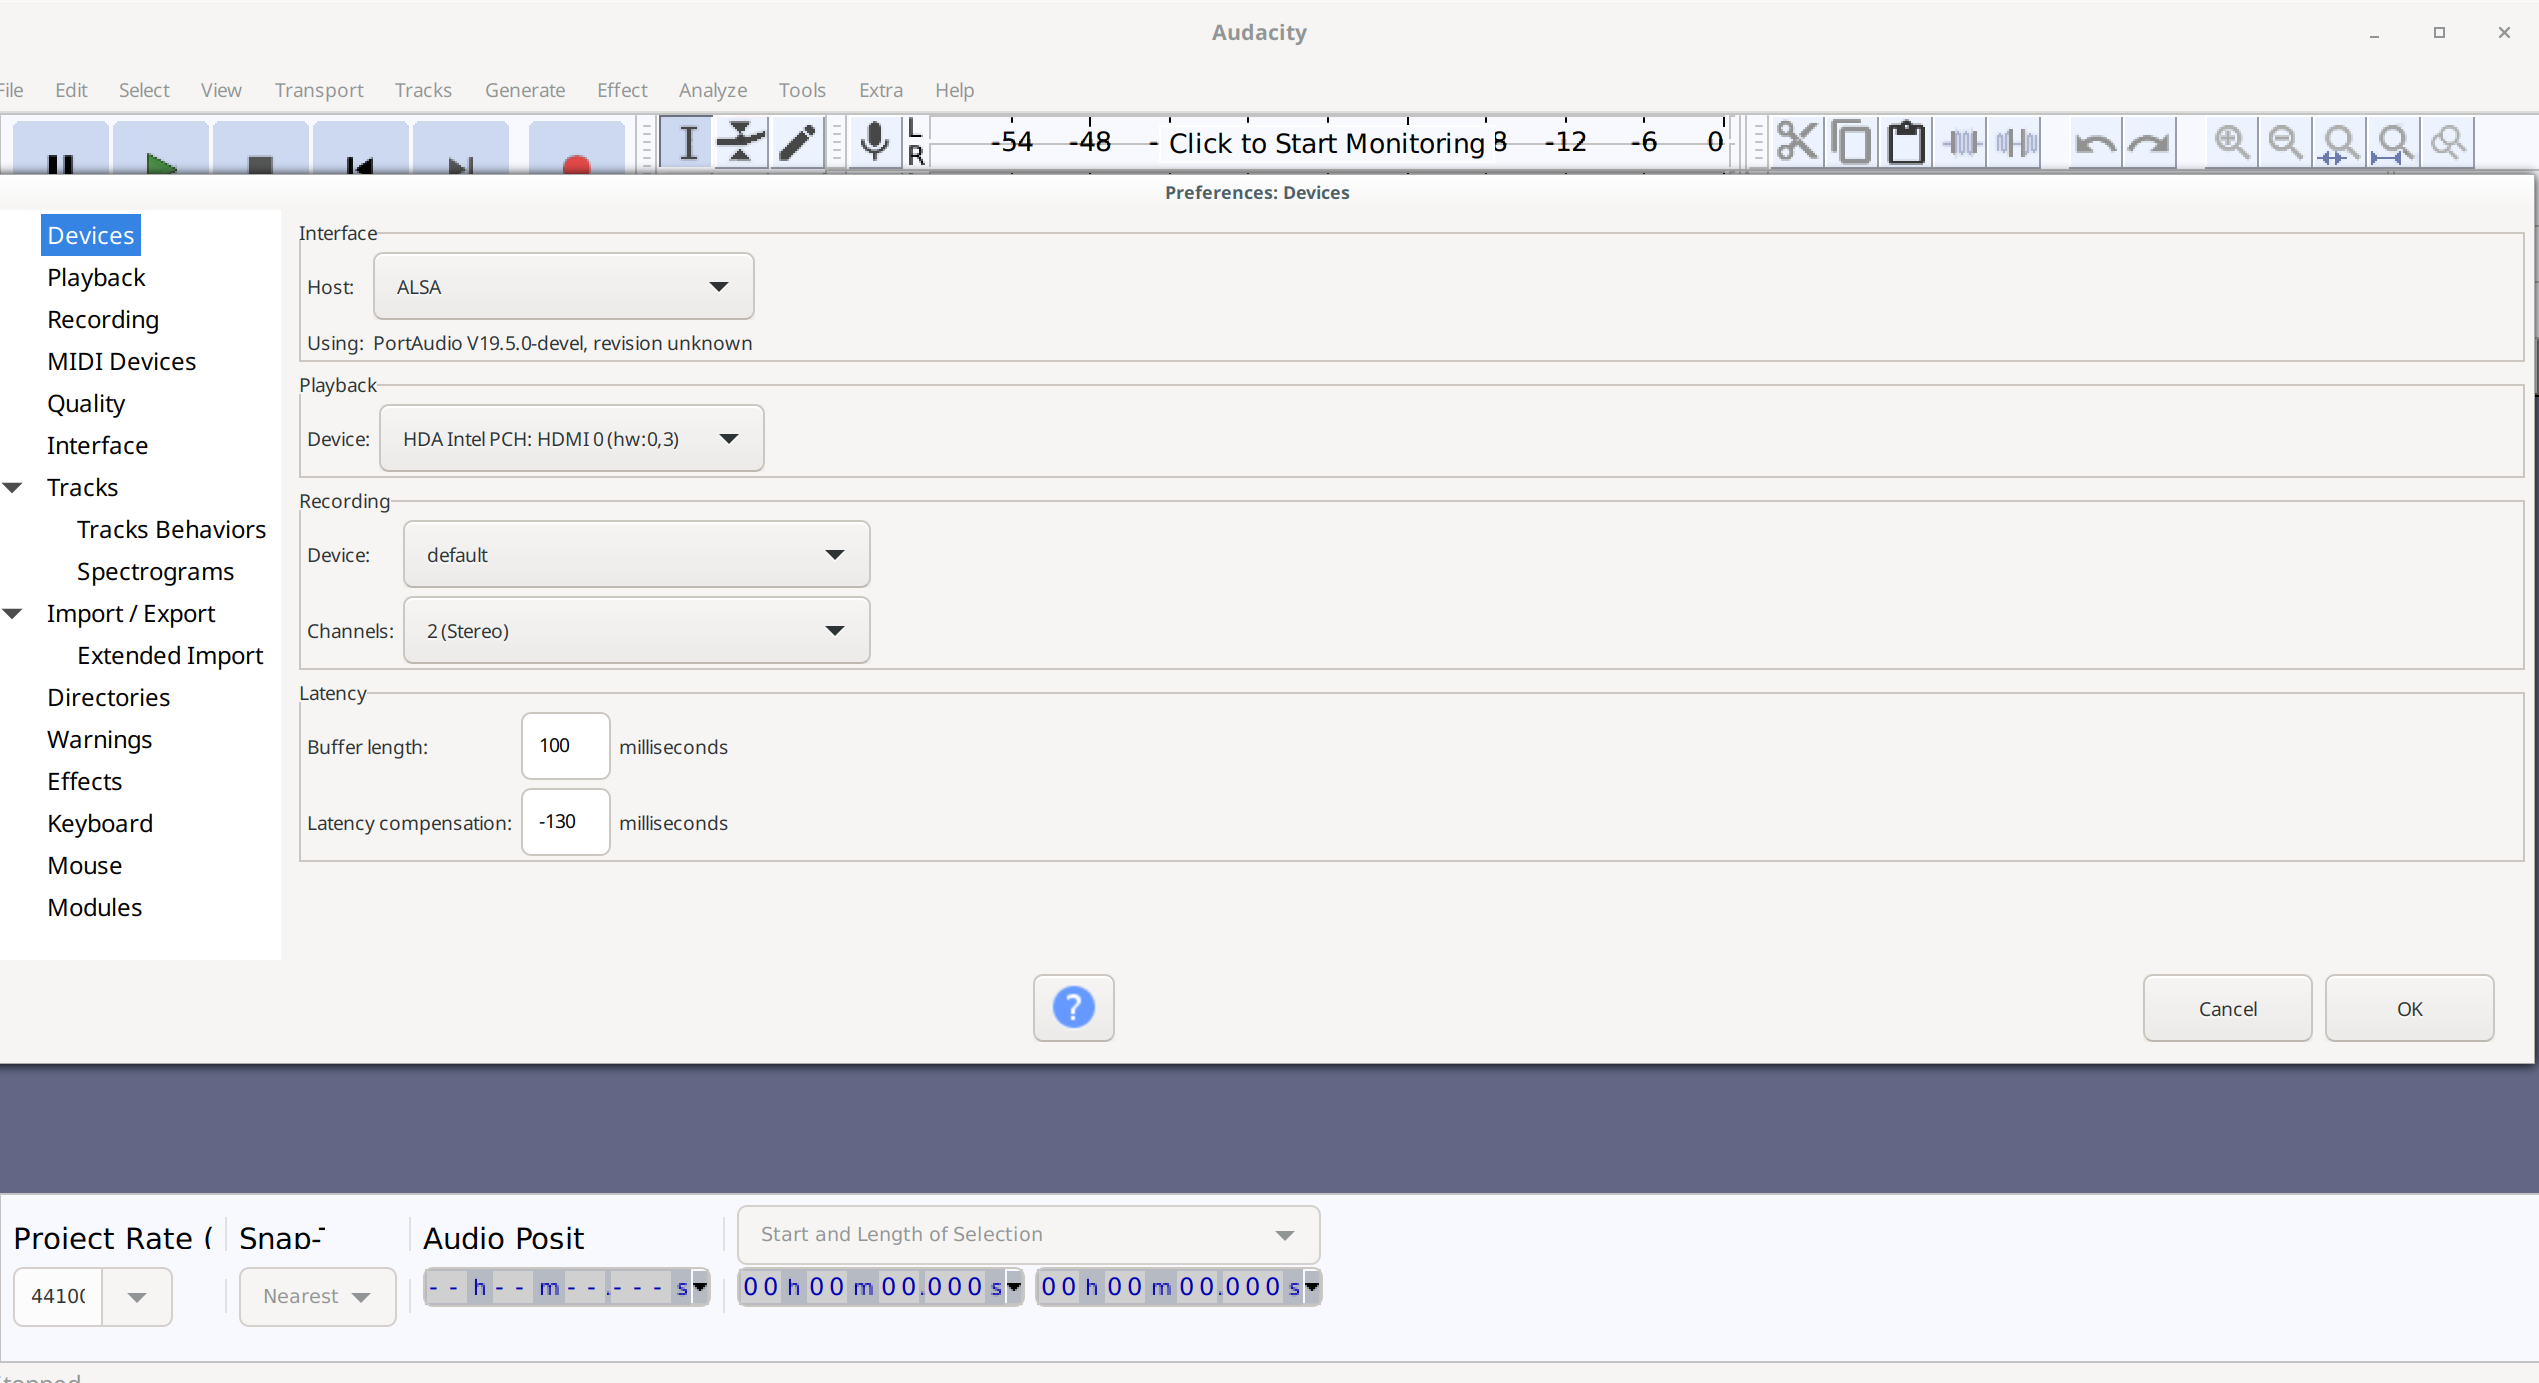Select Interface preferences category

pyautogui.click(x=97, y=446)
